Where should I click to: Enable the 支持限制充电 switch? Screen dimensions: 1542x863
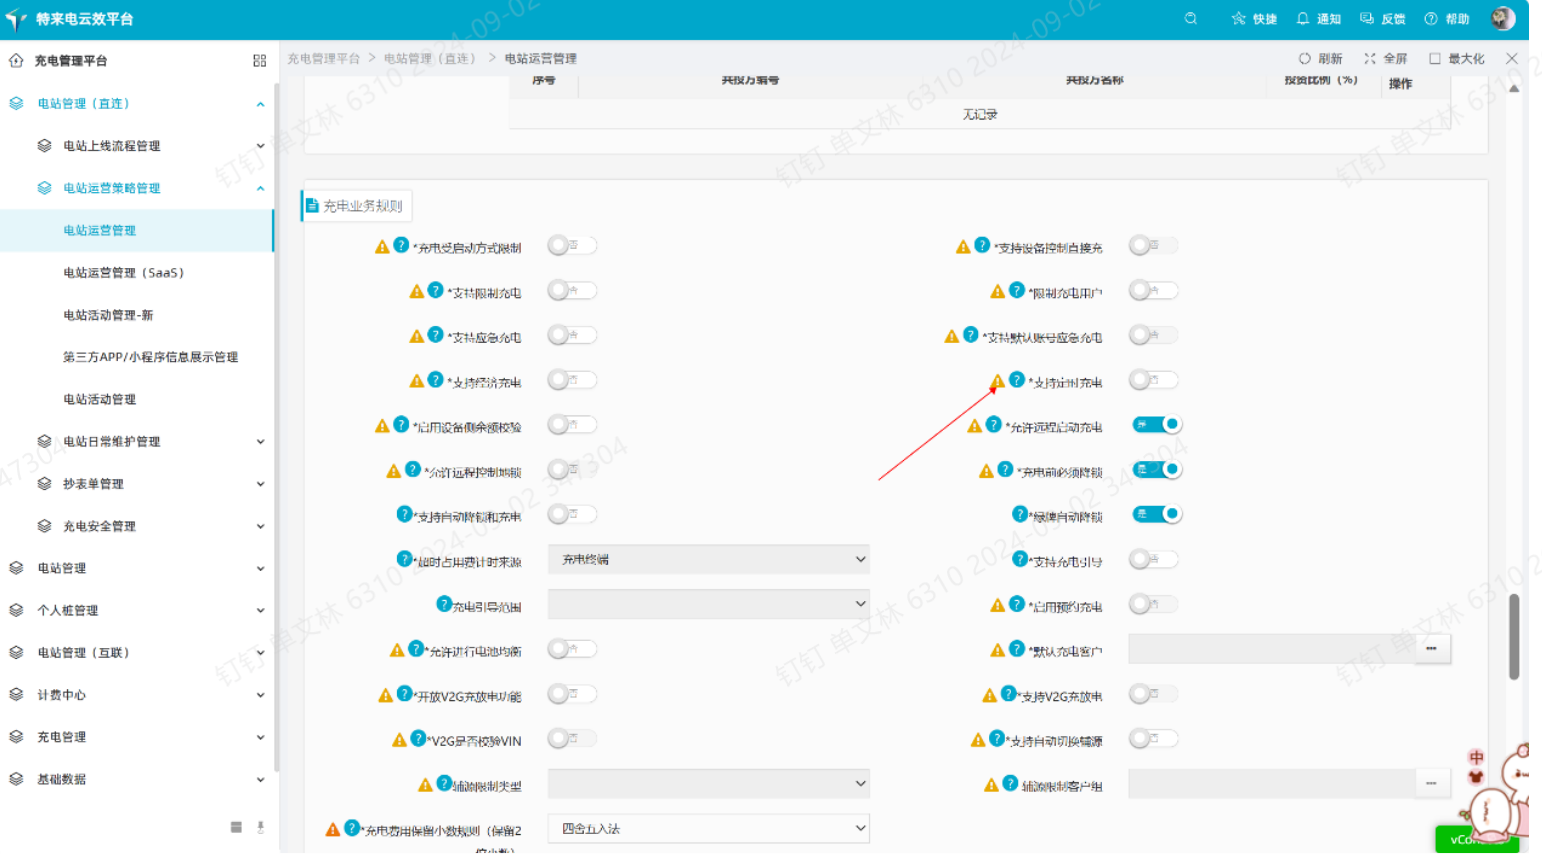pyautogui.click(x=571, y=291)
